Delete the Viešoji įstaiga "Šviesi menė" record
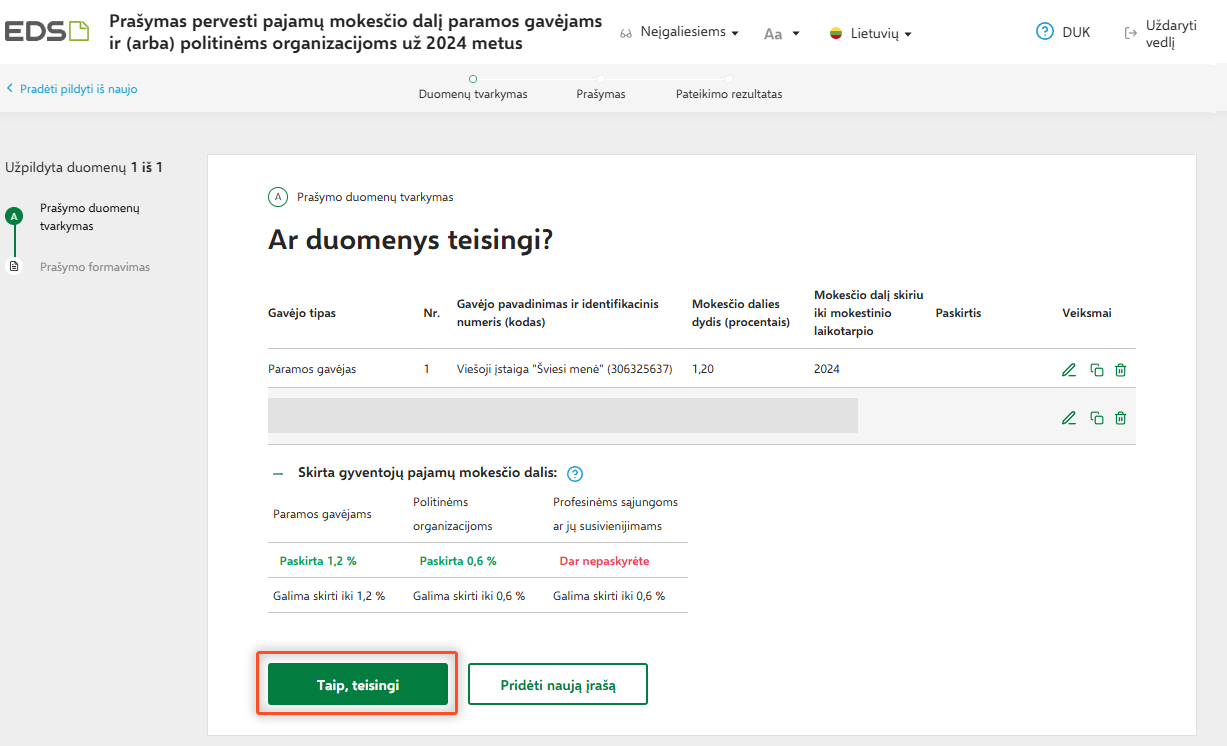 click(x=1121, y=370)
